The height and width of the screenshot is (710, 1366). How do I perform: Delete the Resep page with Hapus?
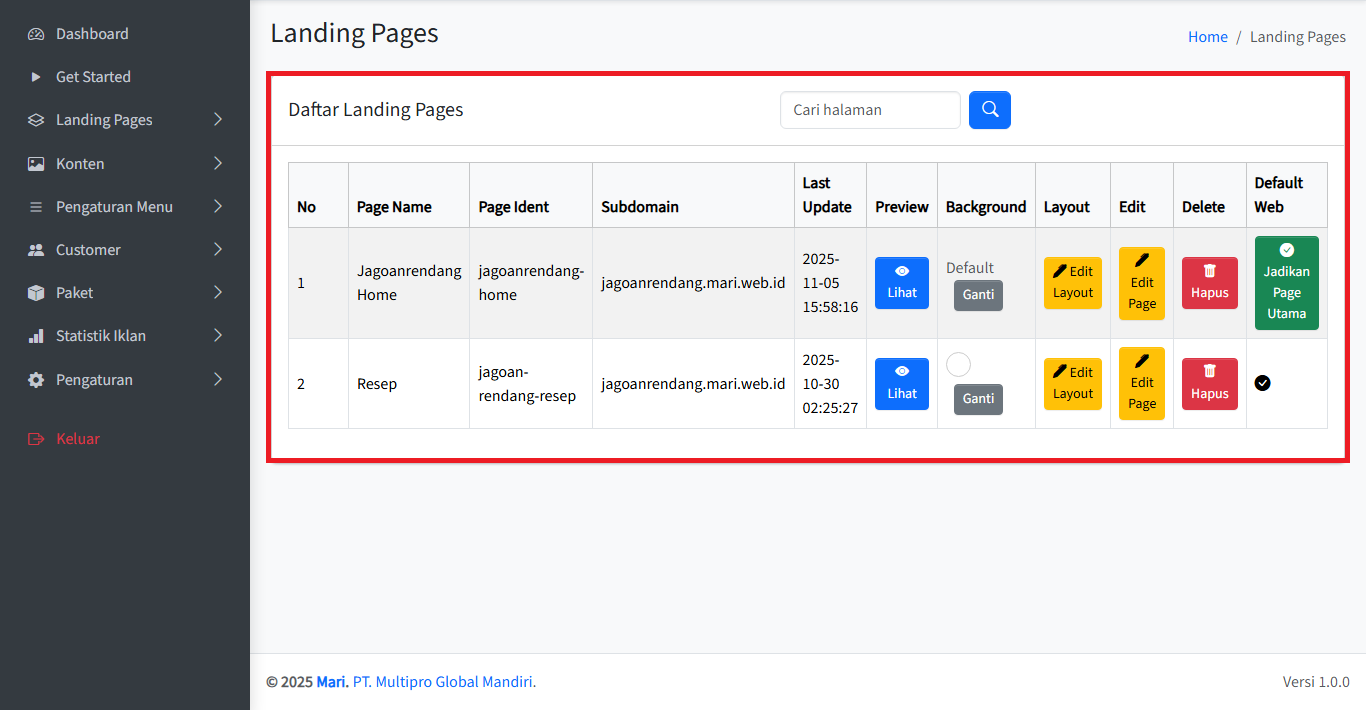(1209, 384)
